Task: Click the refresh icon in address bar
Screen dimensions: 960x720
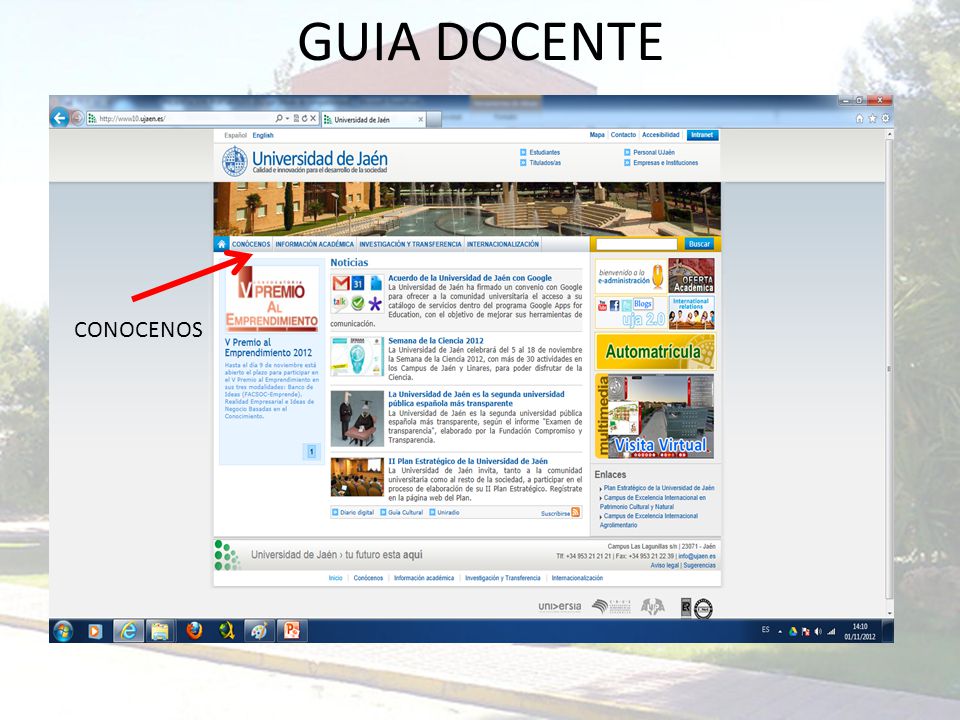Action: coord(304,118)
